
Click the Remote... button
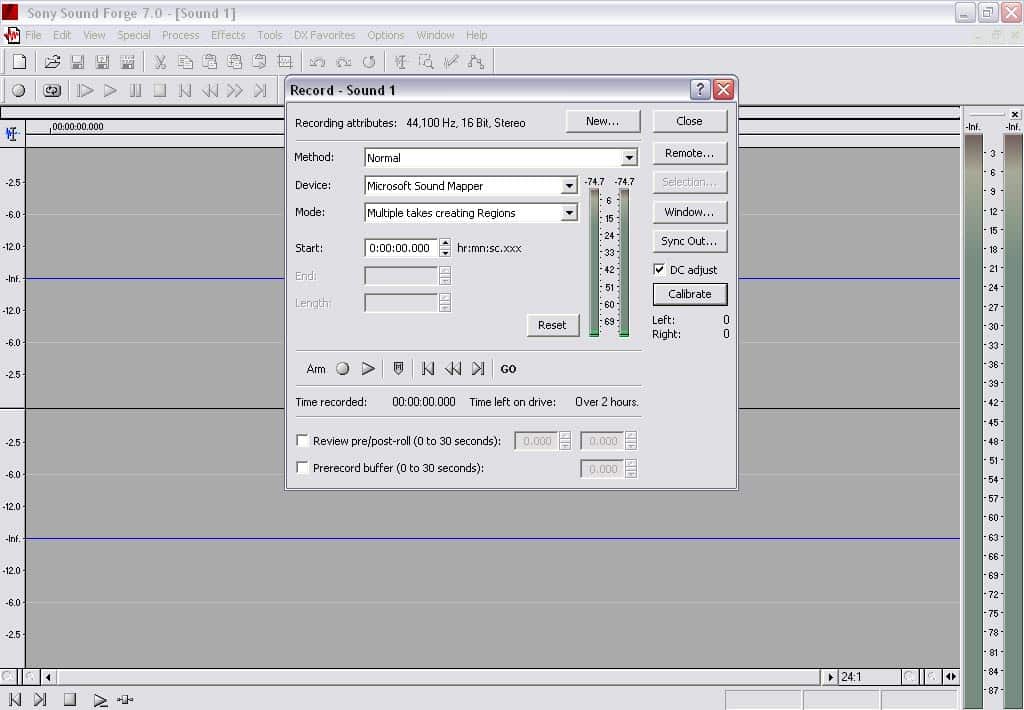click(690, 153)
